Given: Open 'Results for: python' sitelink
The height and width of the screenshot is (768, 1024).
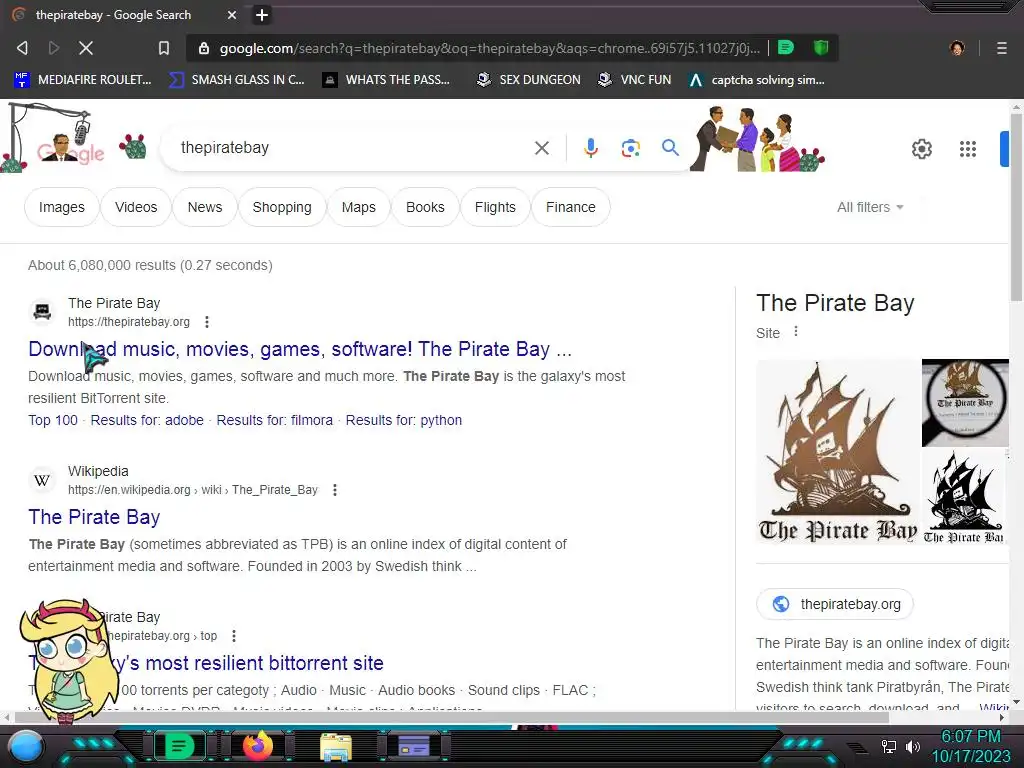Looking at the screenshot, I should 404,420.
